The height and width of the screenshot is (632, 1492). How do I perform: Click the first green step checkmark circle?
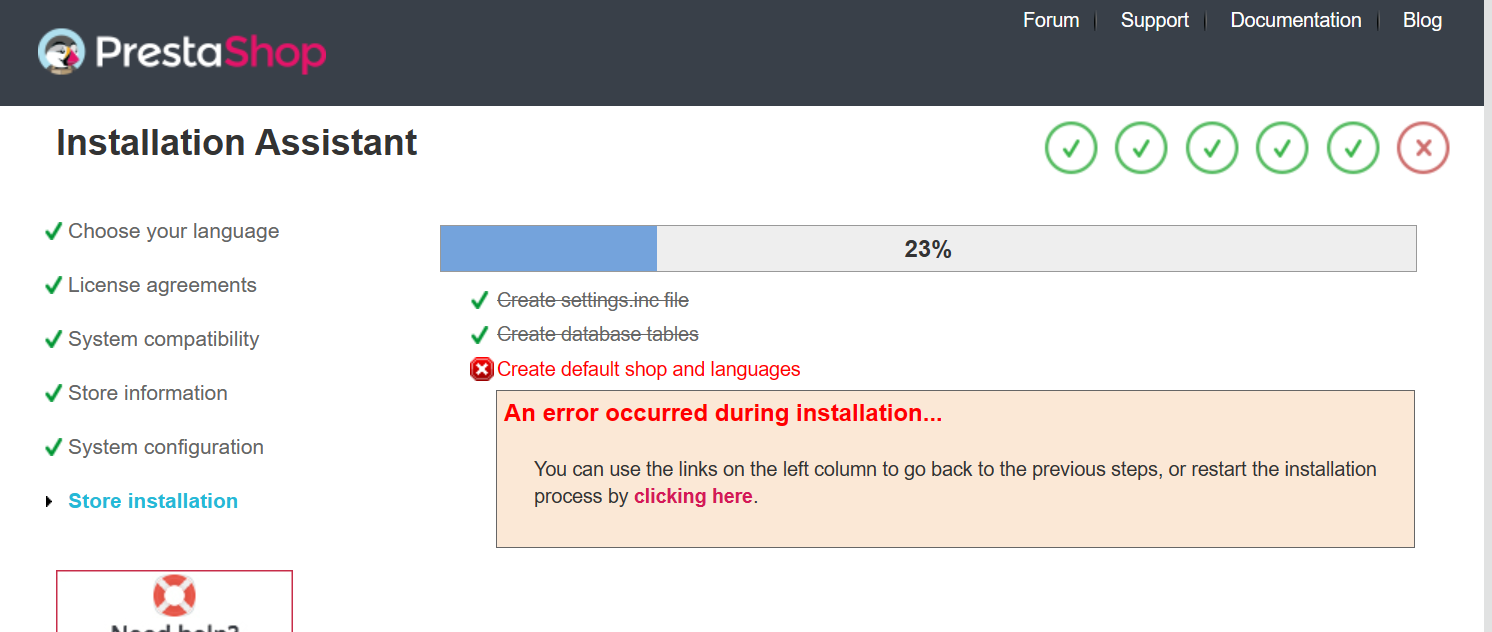point(1071,148)
